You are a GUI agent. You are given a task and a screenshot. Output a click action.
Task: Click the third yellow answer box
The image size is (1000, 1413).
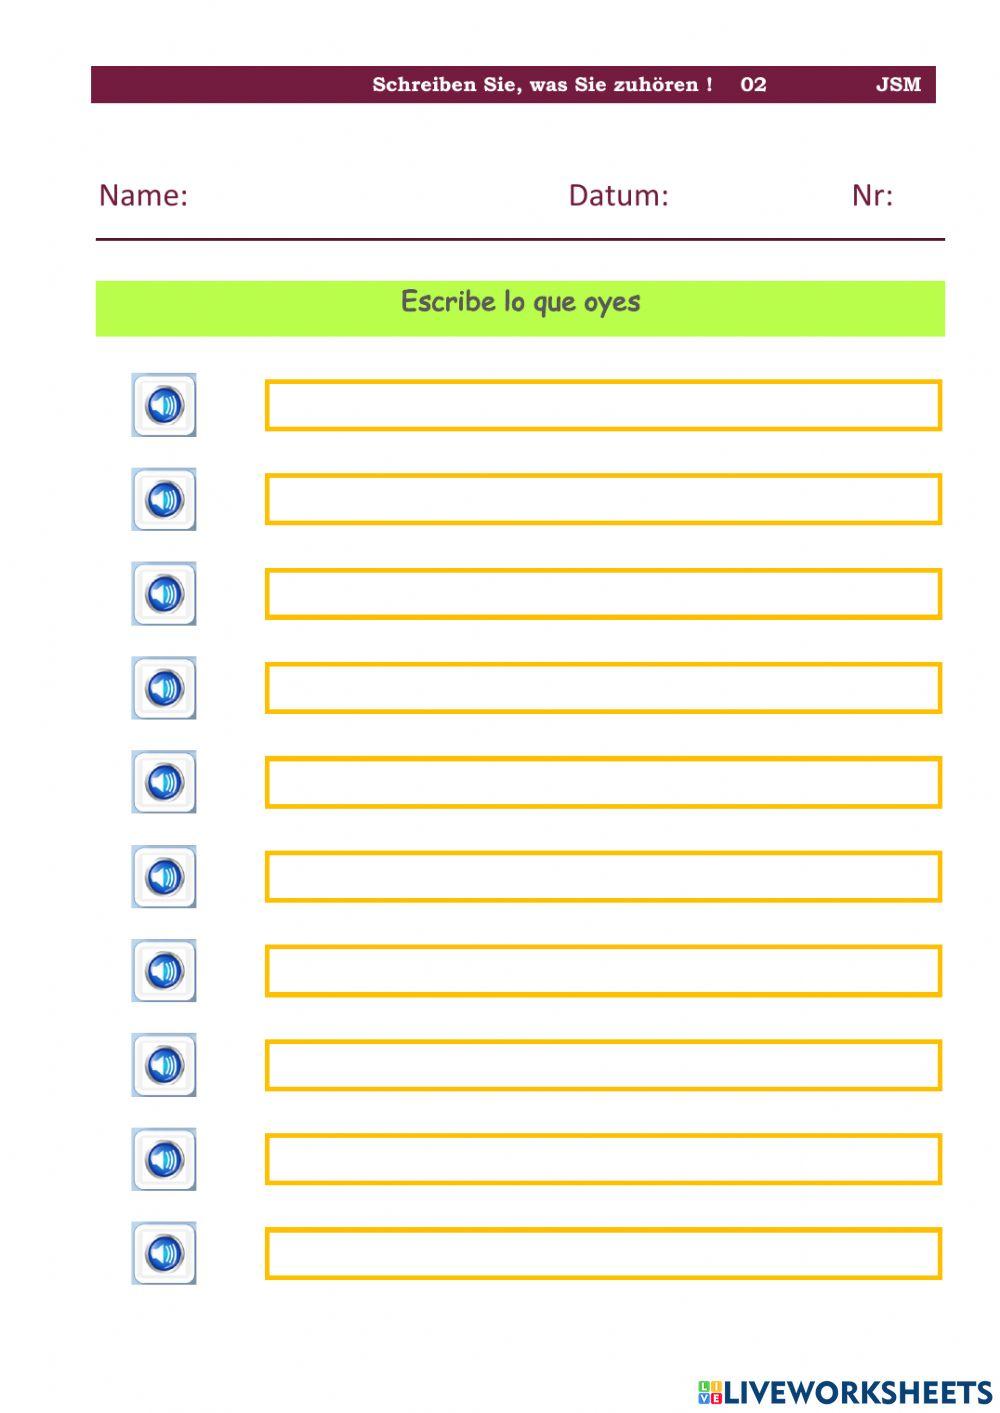(603, 594)
